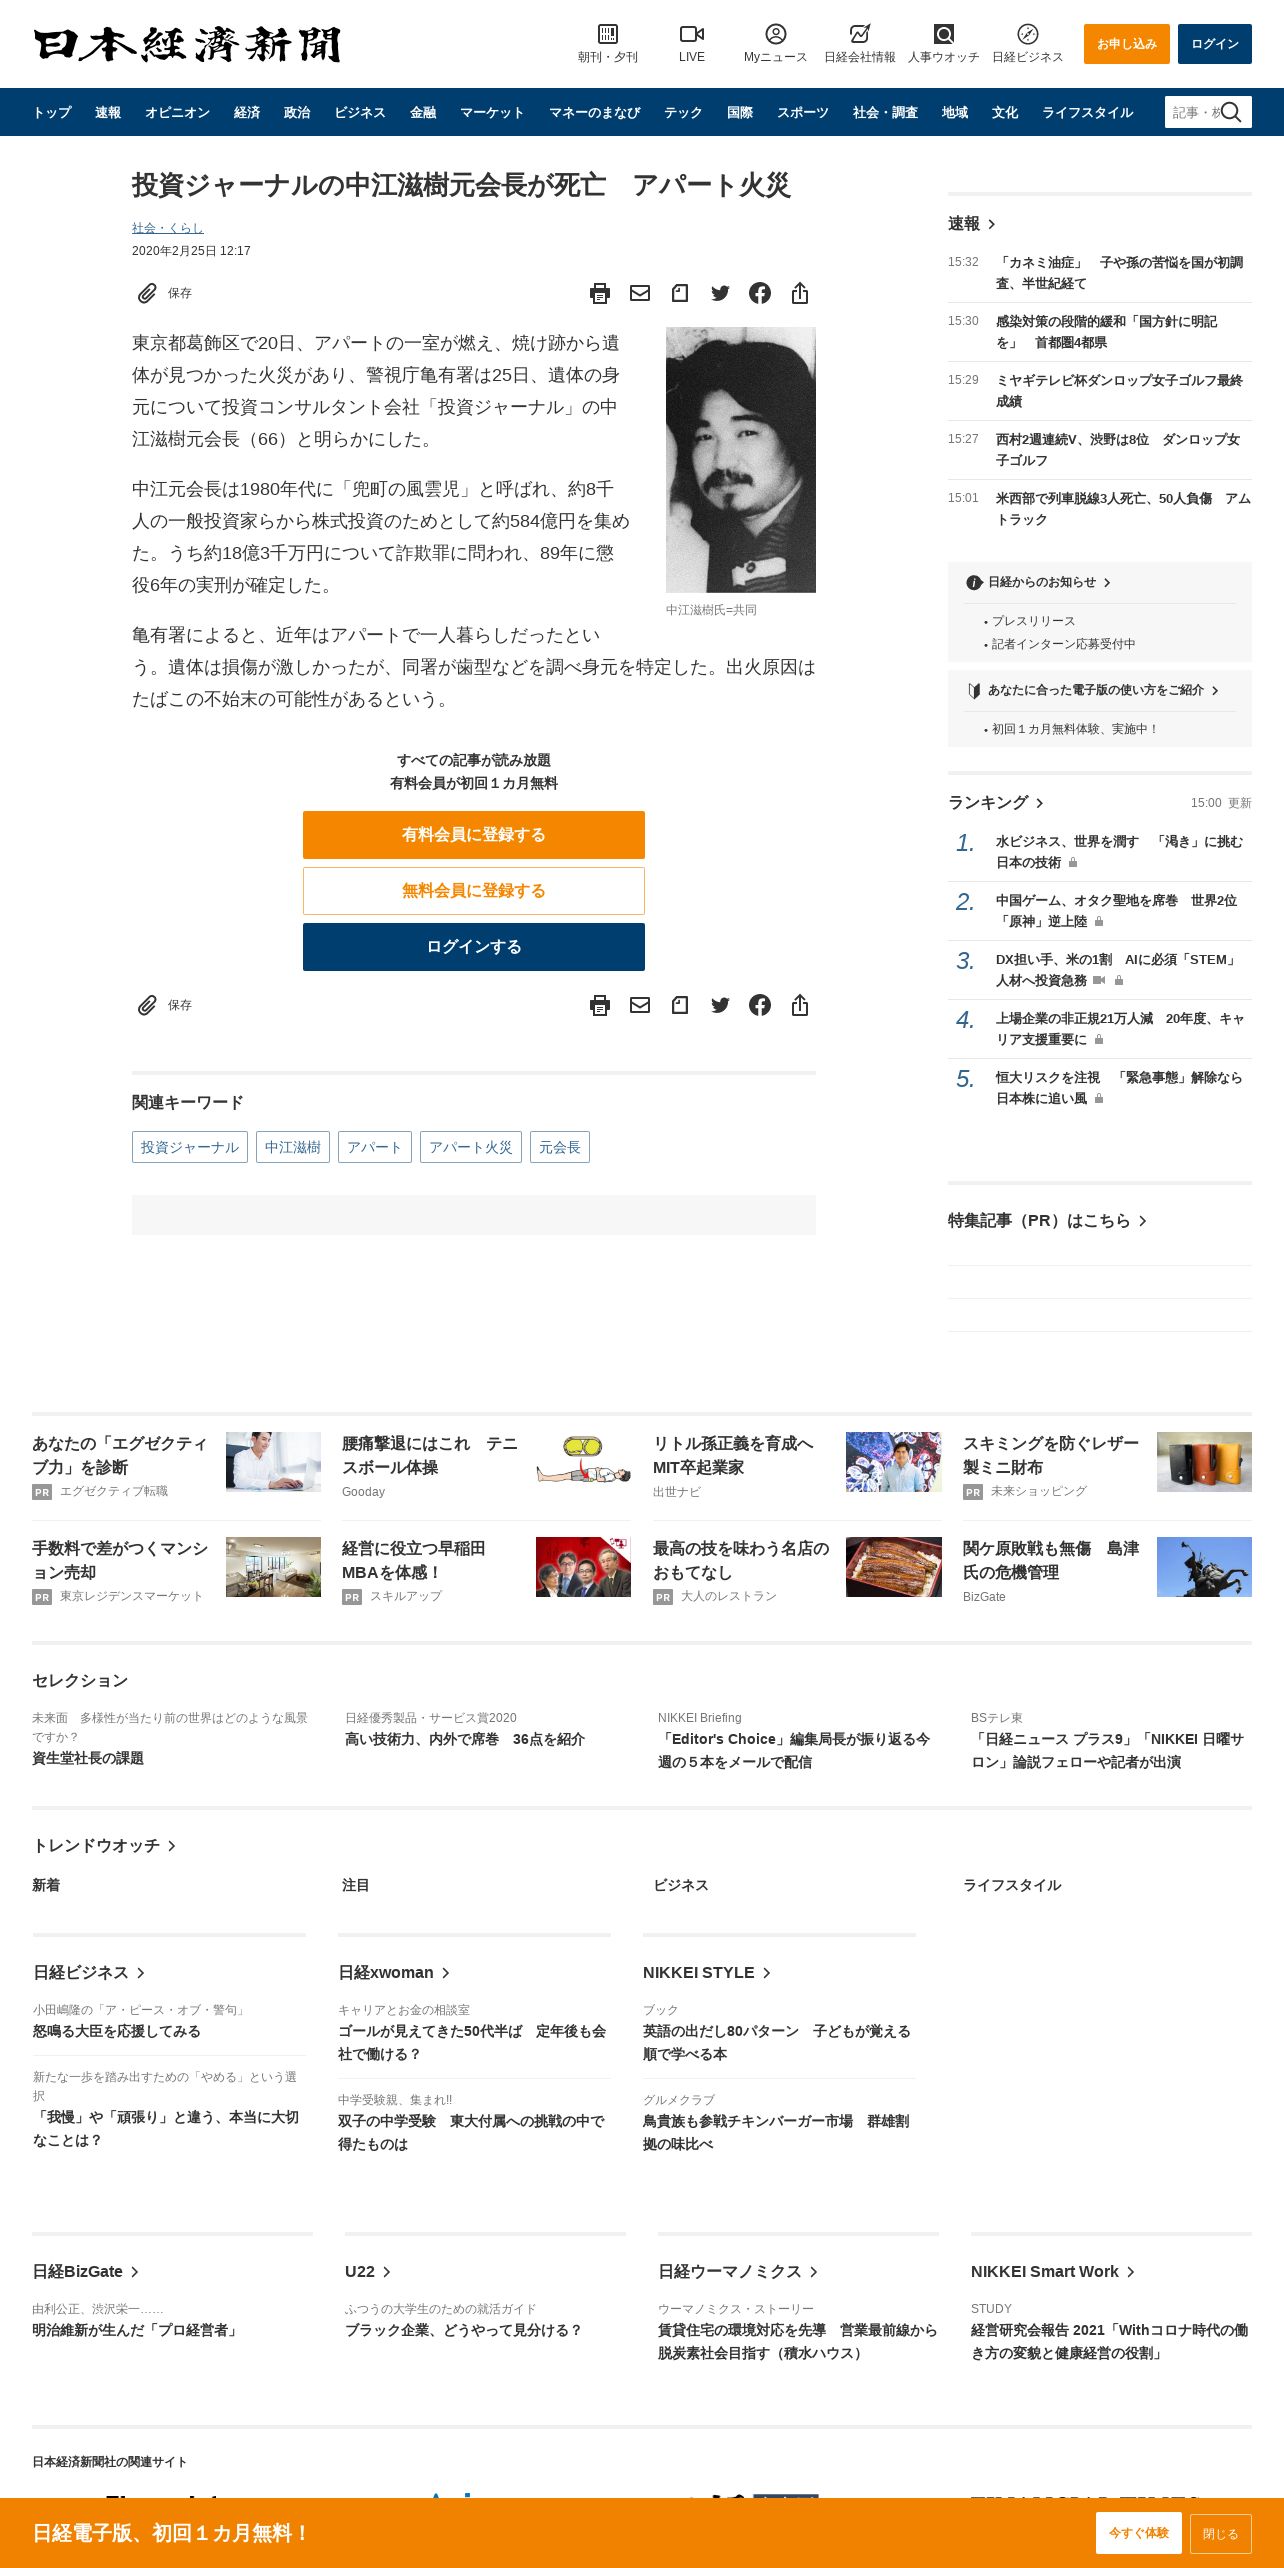The image size is (1284, 2568).
Task: Open the 速報 nav item
Action: [108, 112]
